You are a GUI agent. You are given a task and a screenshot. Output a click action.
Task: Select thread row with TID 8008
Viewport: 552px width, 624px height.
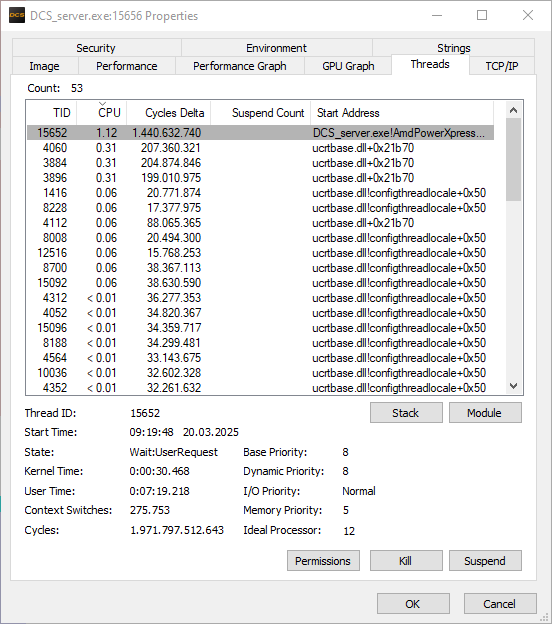[260, 238]
